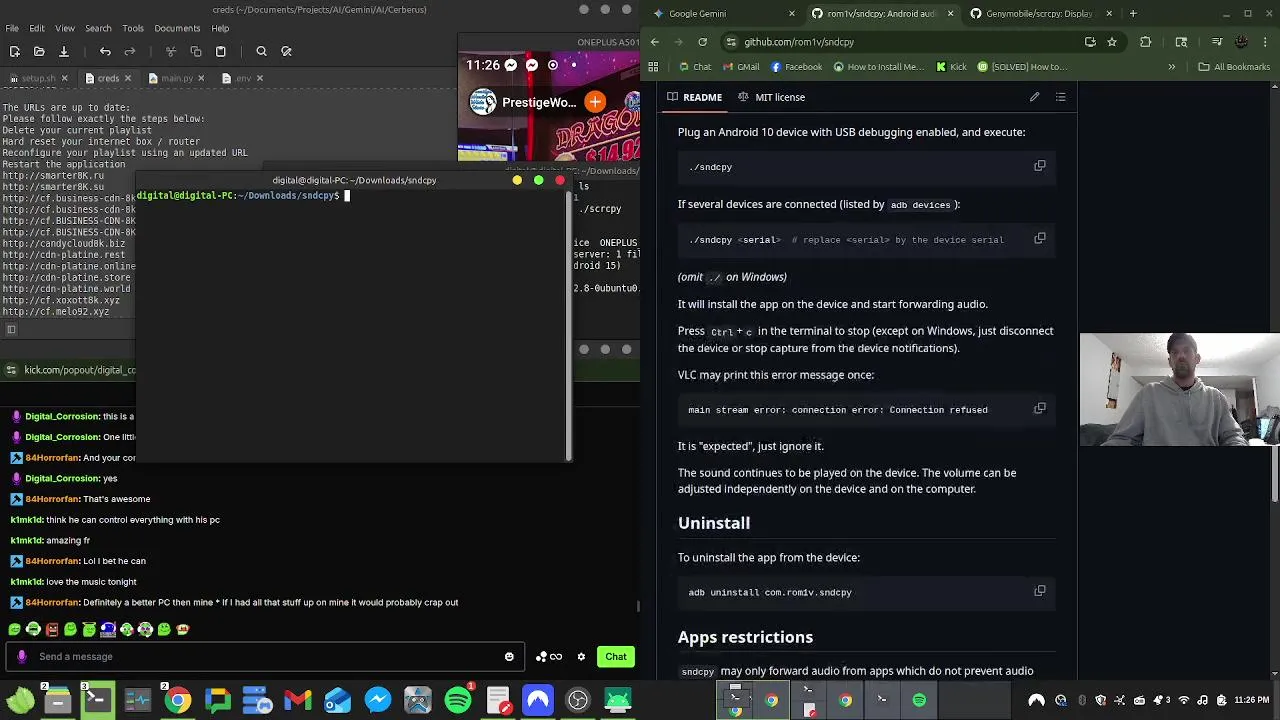Open the GMail bookmark
Image resolution: width=1280 pixels, height=720 pixels.
click(x=741, y=67)
